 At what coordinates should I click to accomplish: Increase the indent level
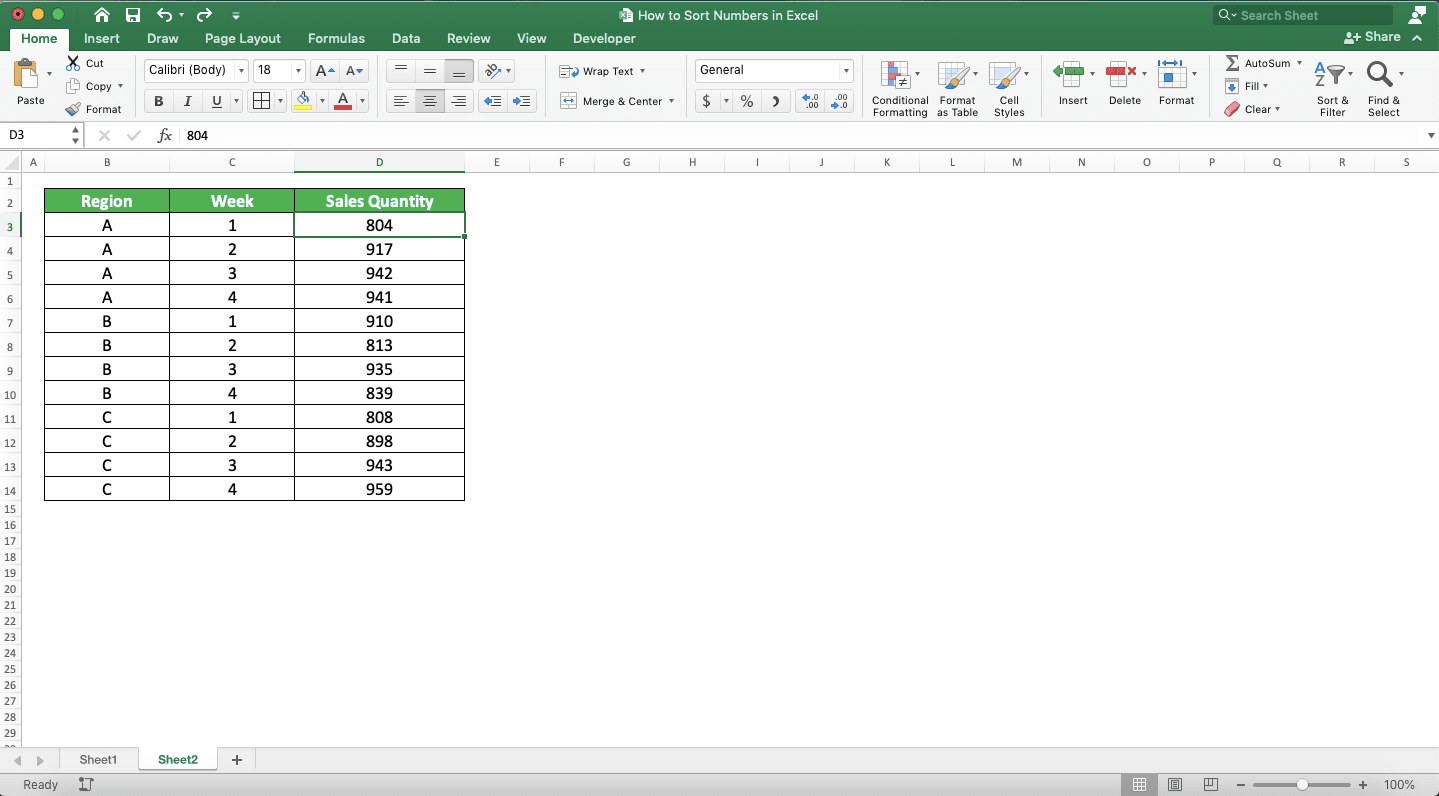click(522, 101)
